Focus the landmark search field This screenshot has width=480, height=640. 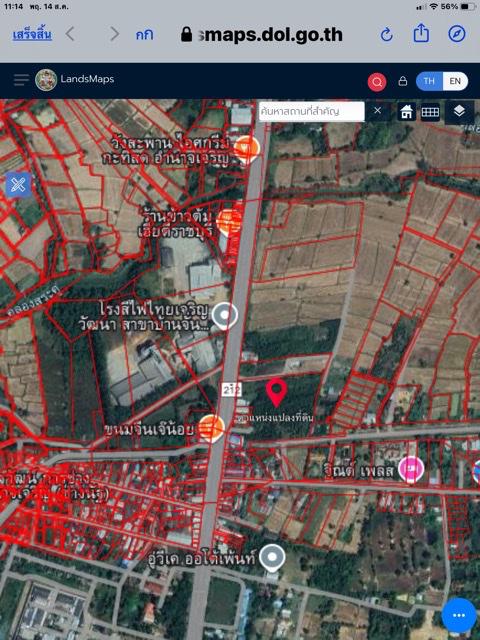(x=311, y=111)
